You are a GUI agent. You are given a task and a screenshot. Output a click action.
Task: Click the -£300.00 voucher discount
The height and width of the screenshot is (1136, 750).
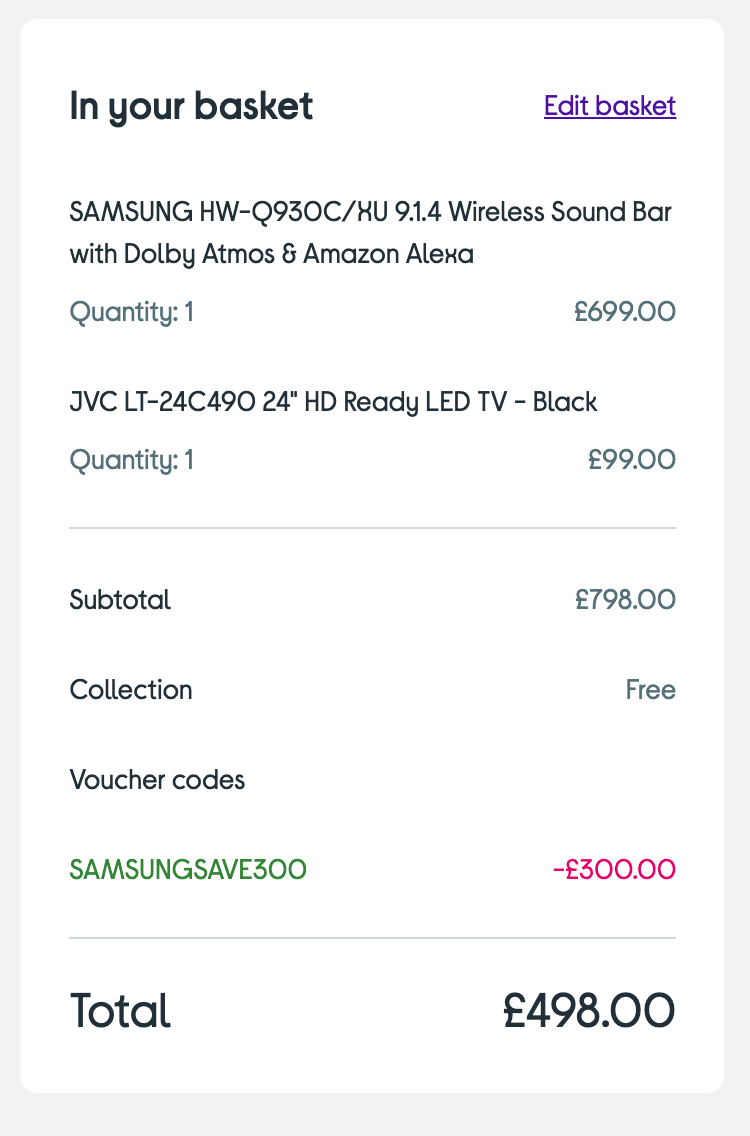pyautogui.click(x=614, y=870)
